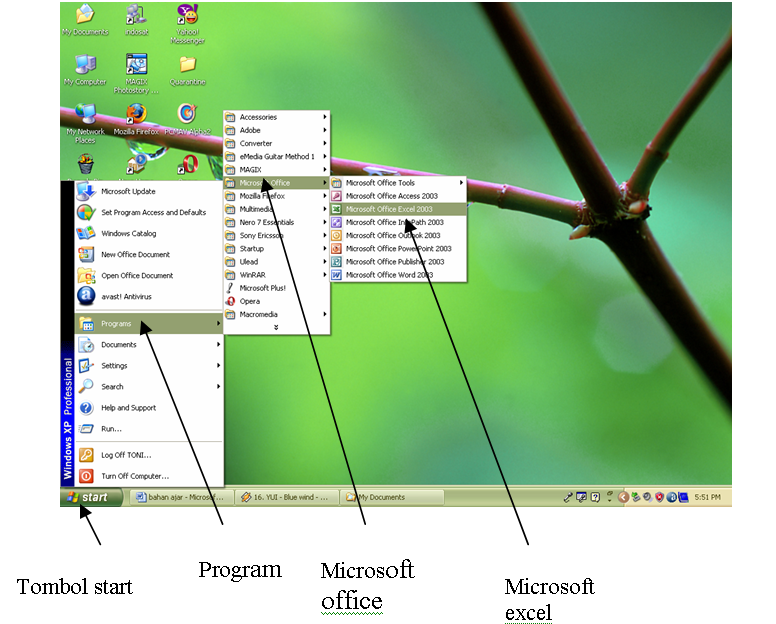This screenshot has width=776, height=624.
Task: Switch to bahan ajar - Microsoft taskbar button
Action: pyautogui.click(x=181, y=497)
